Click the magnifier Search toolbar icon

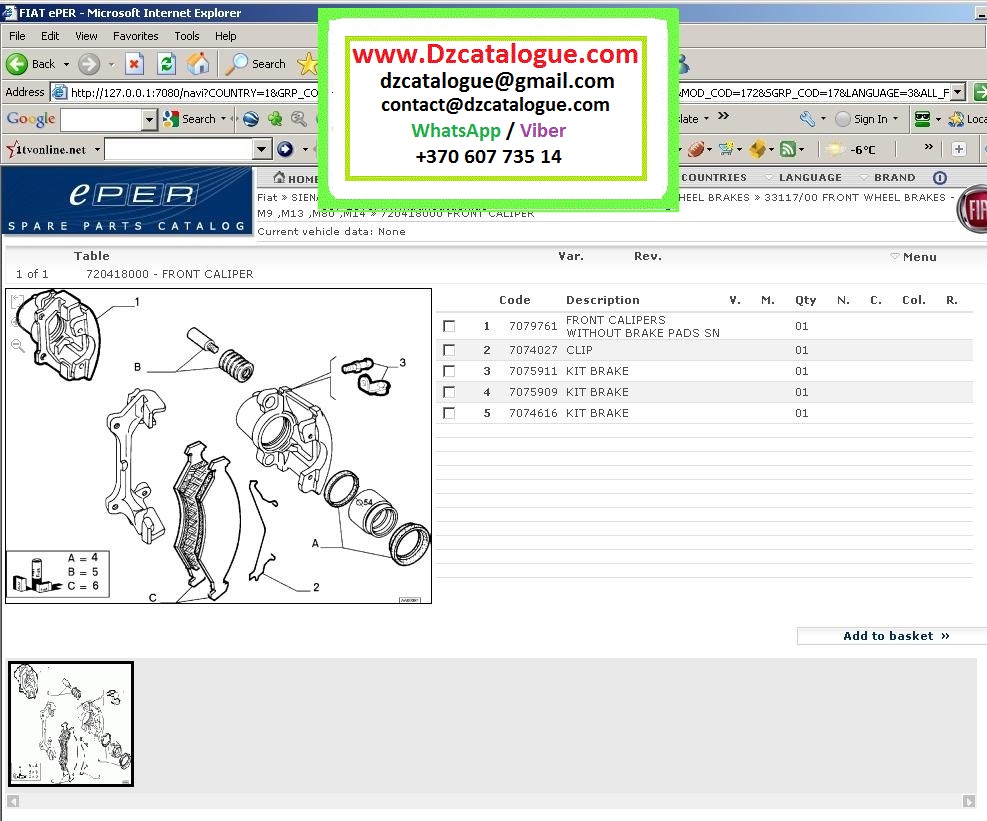237,64
